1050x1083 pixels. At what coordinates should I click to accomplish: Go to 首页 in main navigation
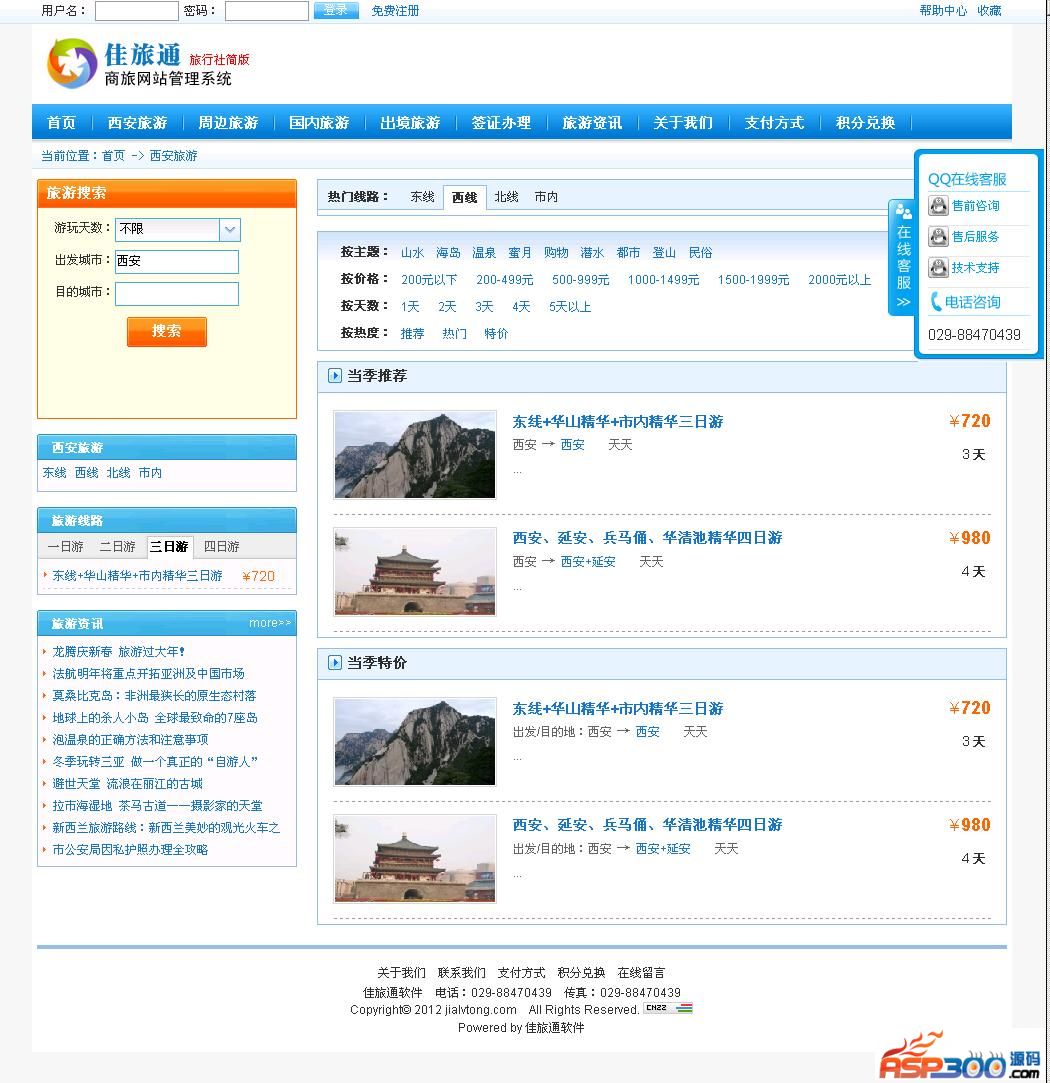click(61, 122)
